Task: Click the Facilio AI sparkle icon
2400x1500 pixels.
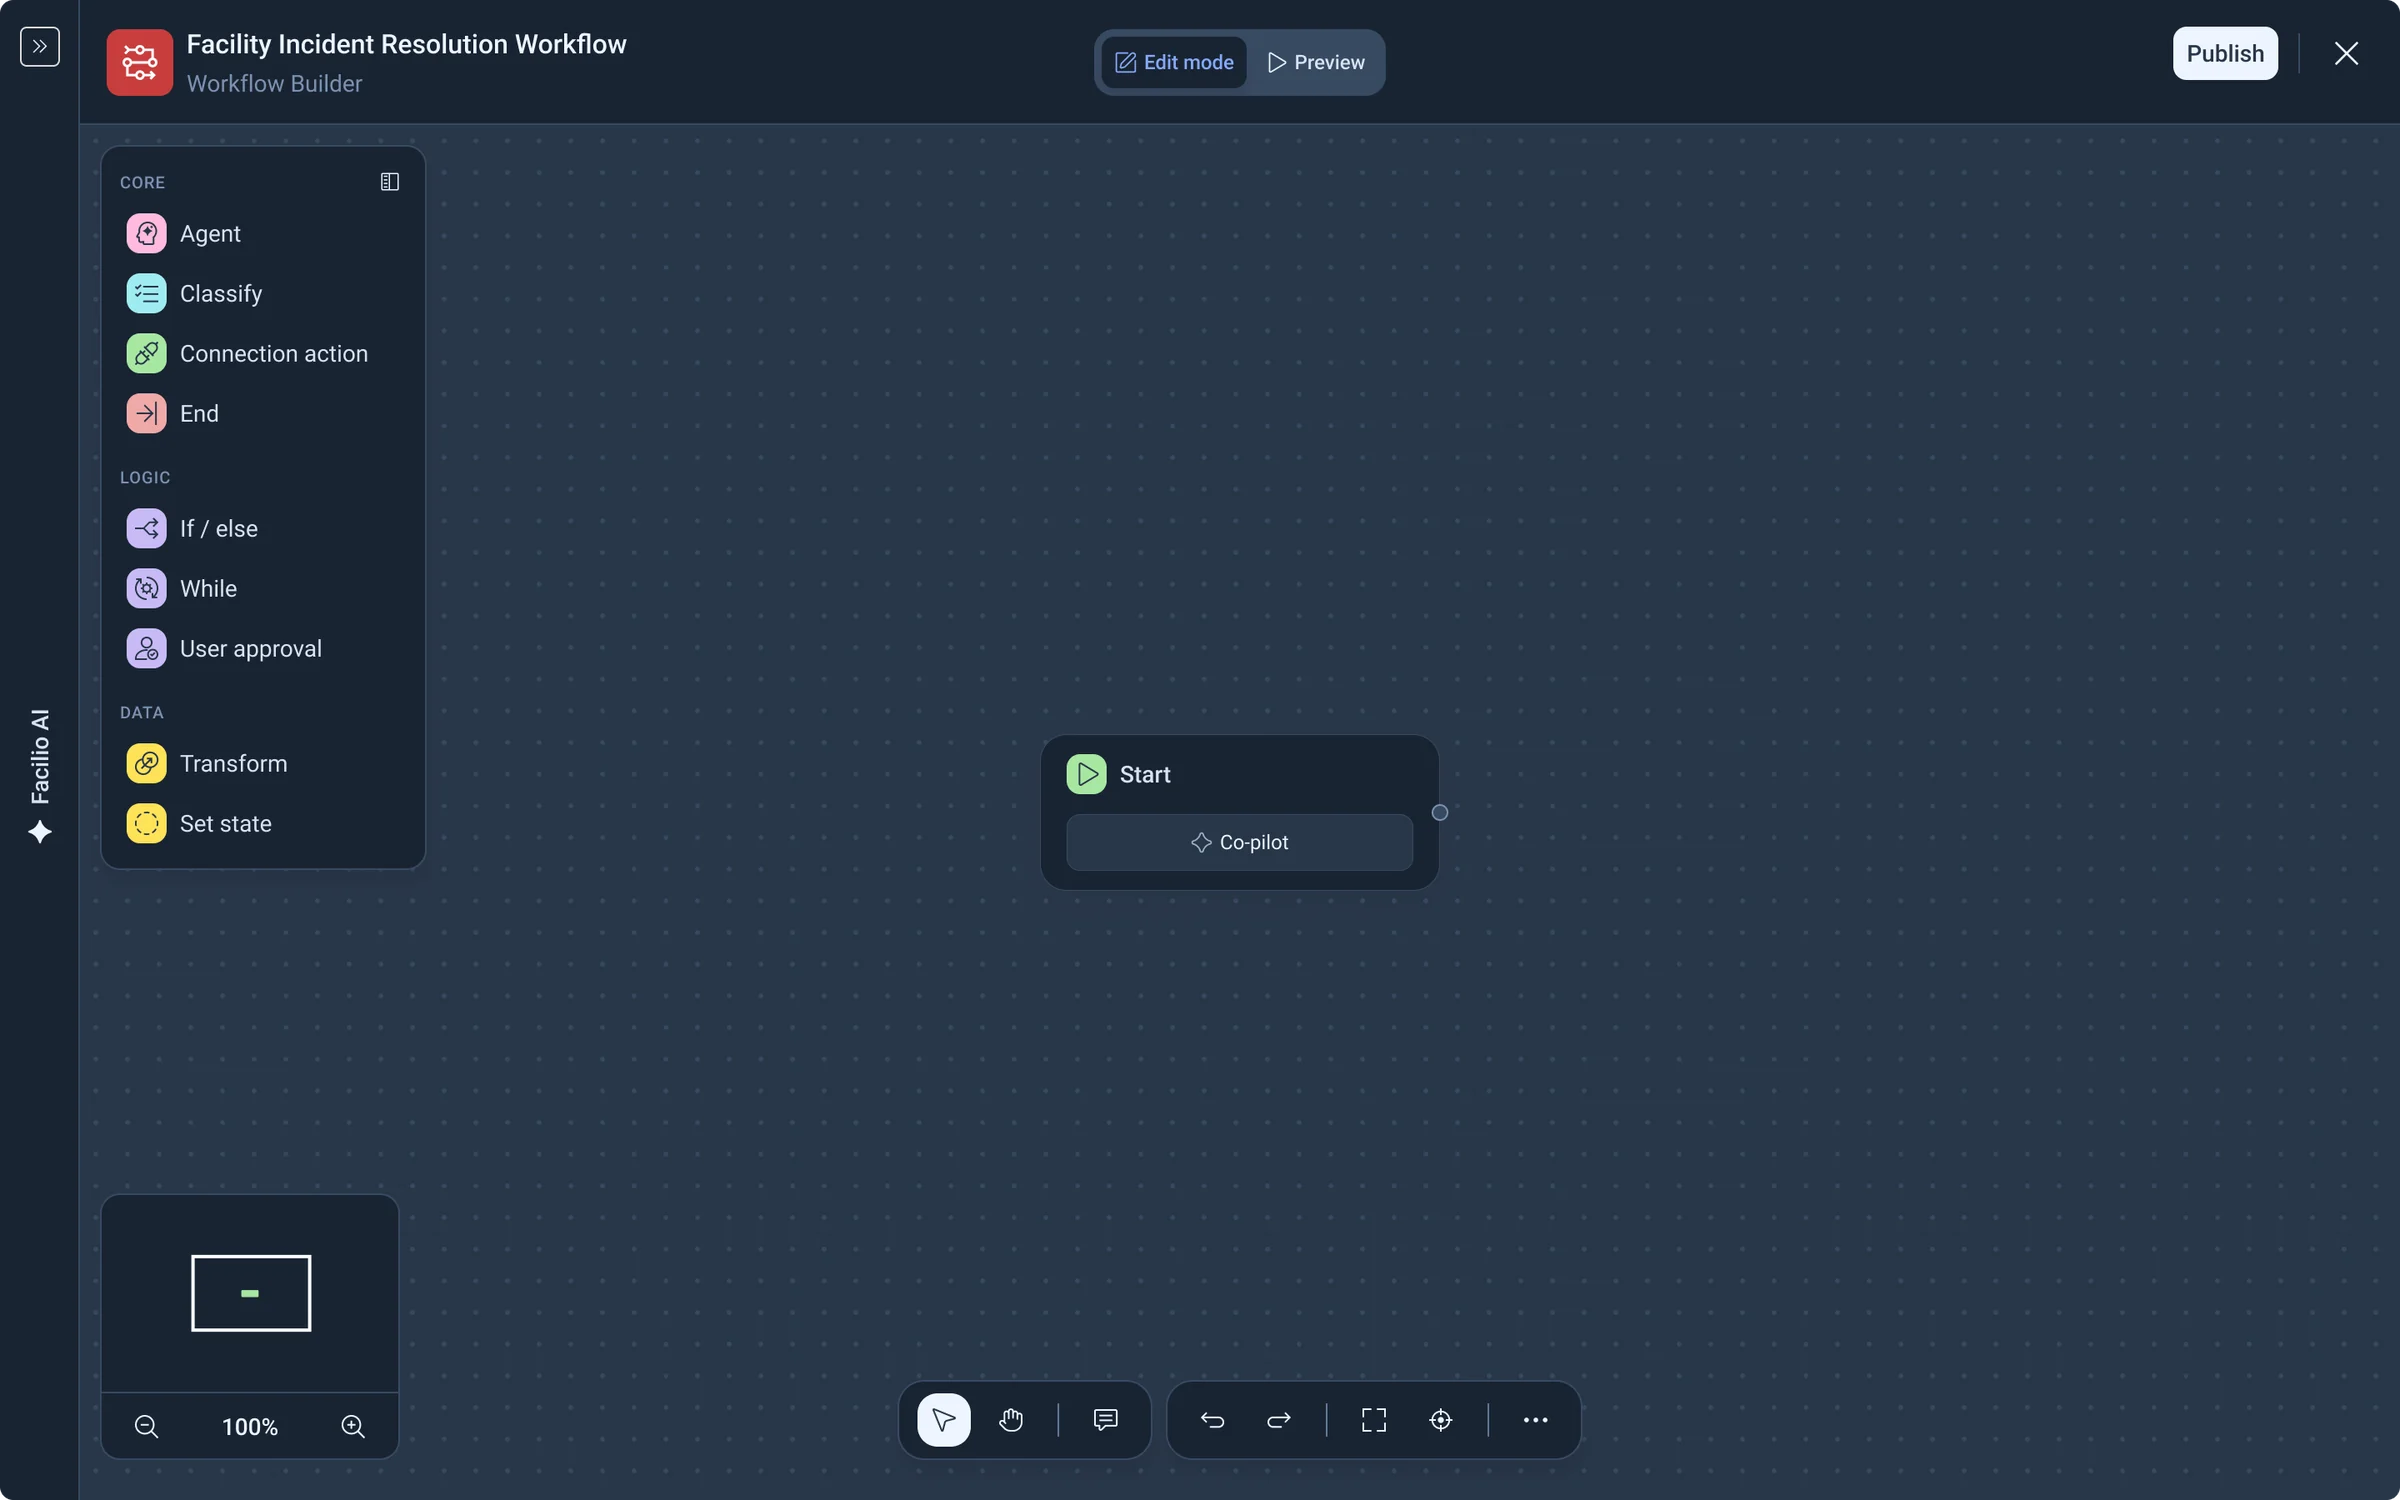Action: point(40,832)
